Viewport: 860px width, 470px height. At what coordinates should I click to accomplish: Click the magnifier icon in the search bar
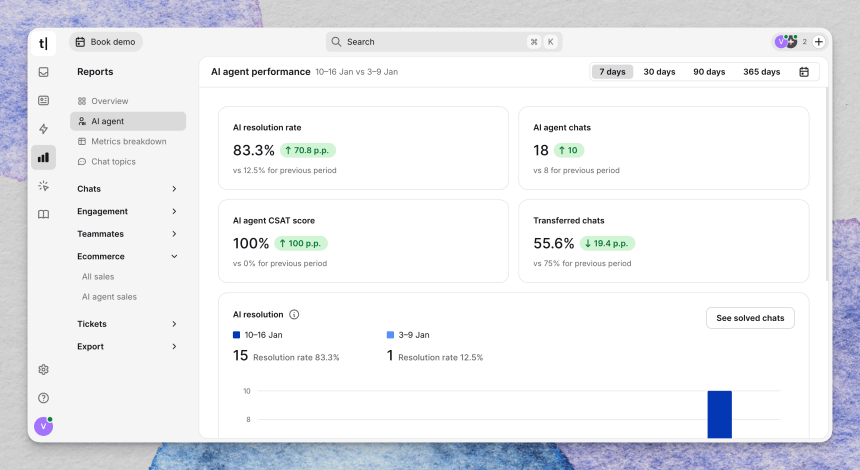click(336, 42)
